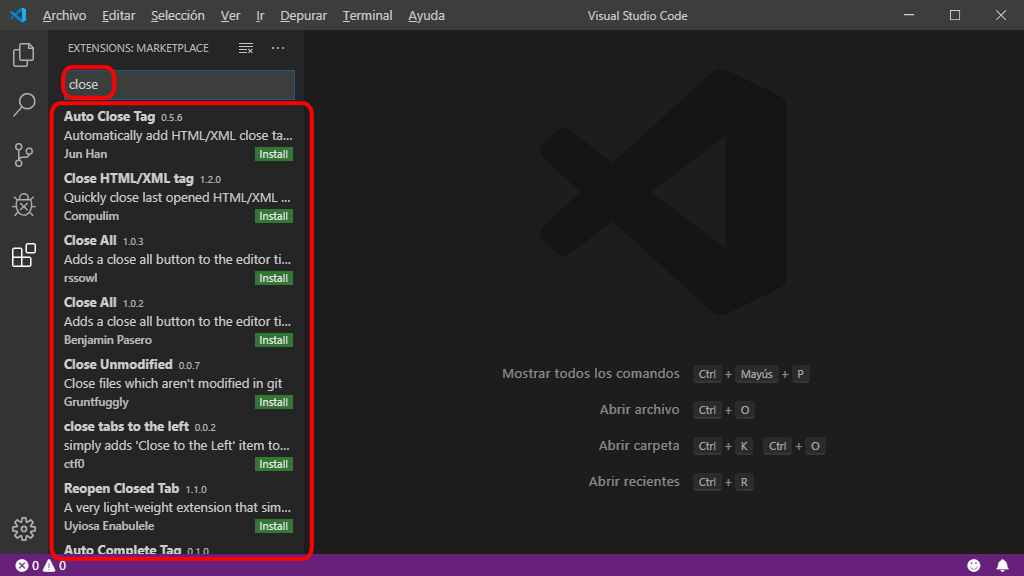Click the VS Code logo icon in title bar
This screenshot has width=1024, height=576.
click(x=18, y=15)
